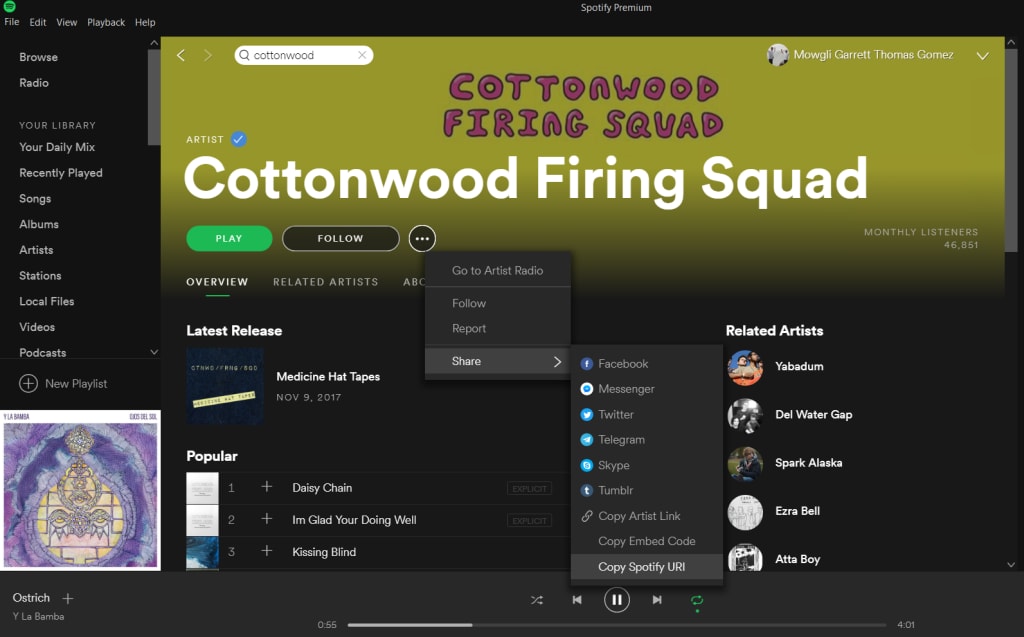Open Recently Played

click(61, 172)
